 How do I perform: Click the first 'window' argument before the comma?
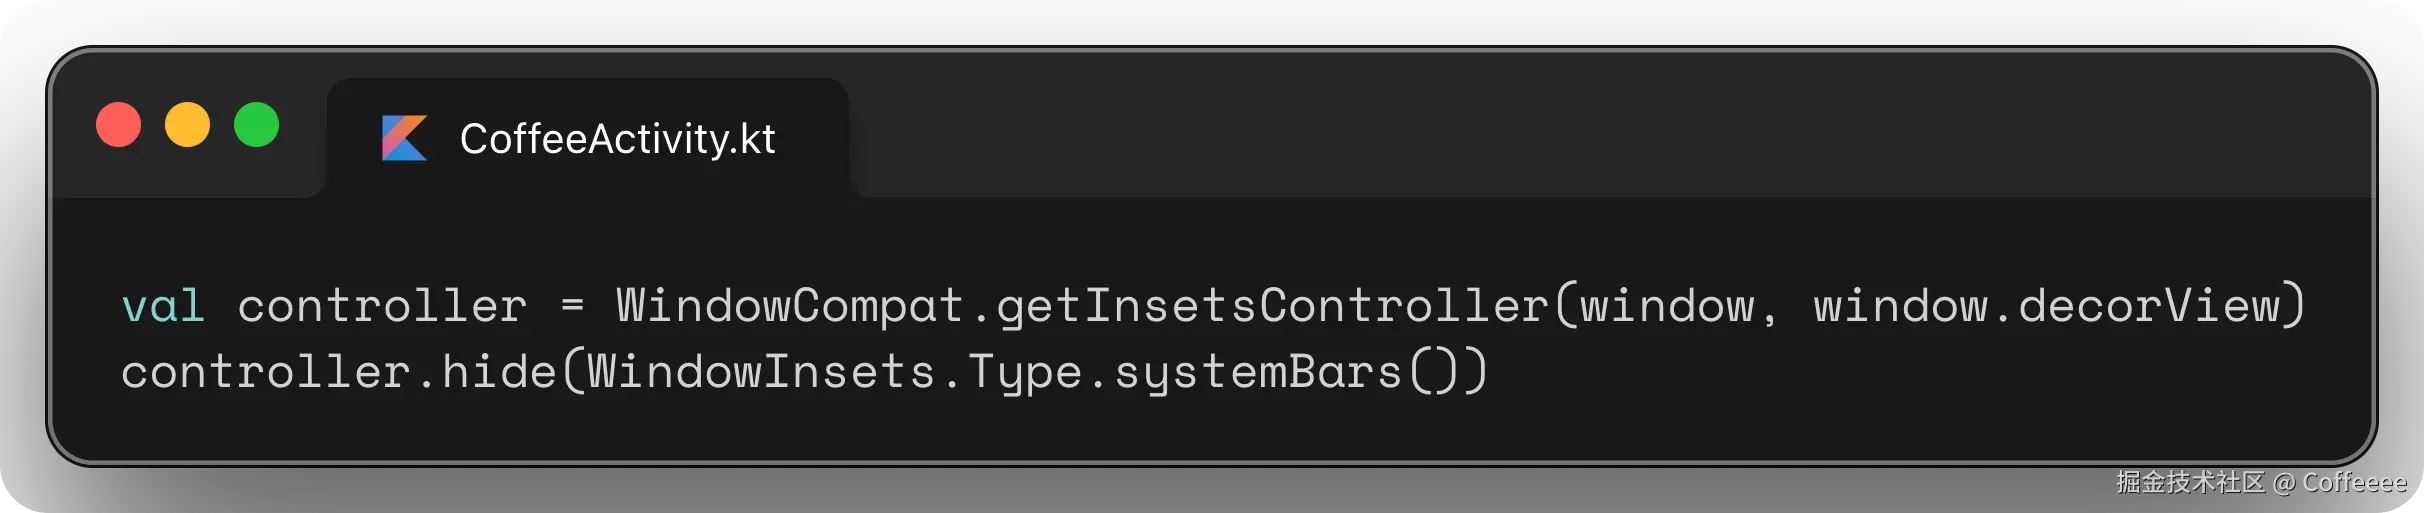pos(1667,306)
